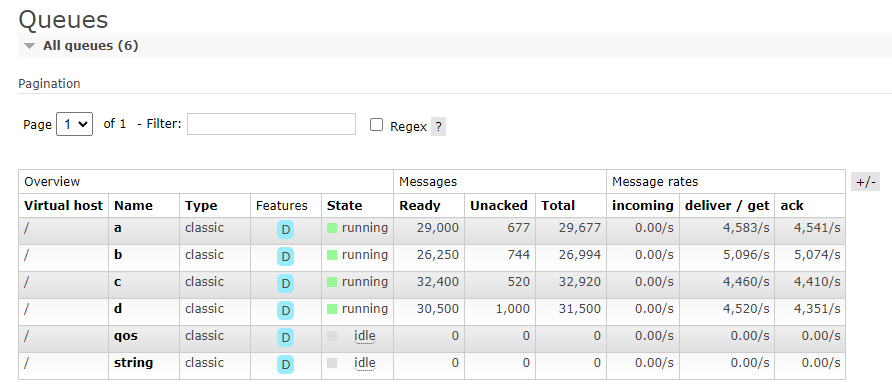The image size is (892, 391).
Task: Collapse the All queues section
Action: 30,46
